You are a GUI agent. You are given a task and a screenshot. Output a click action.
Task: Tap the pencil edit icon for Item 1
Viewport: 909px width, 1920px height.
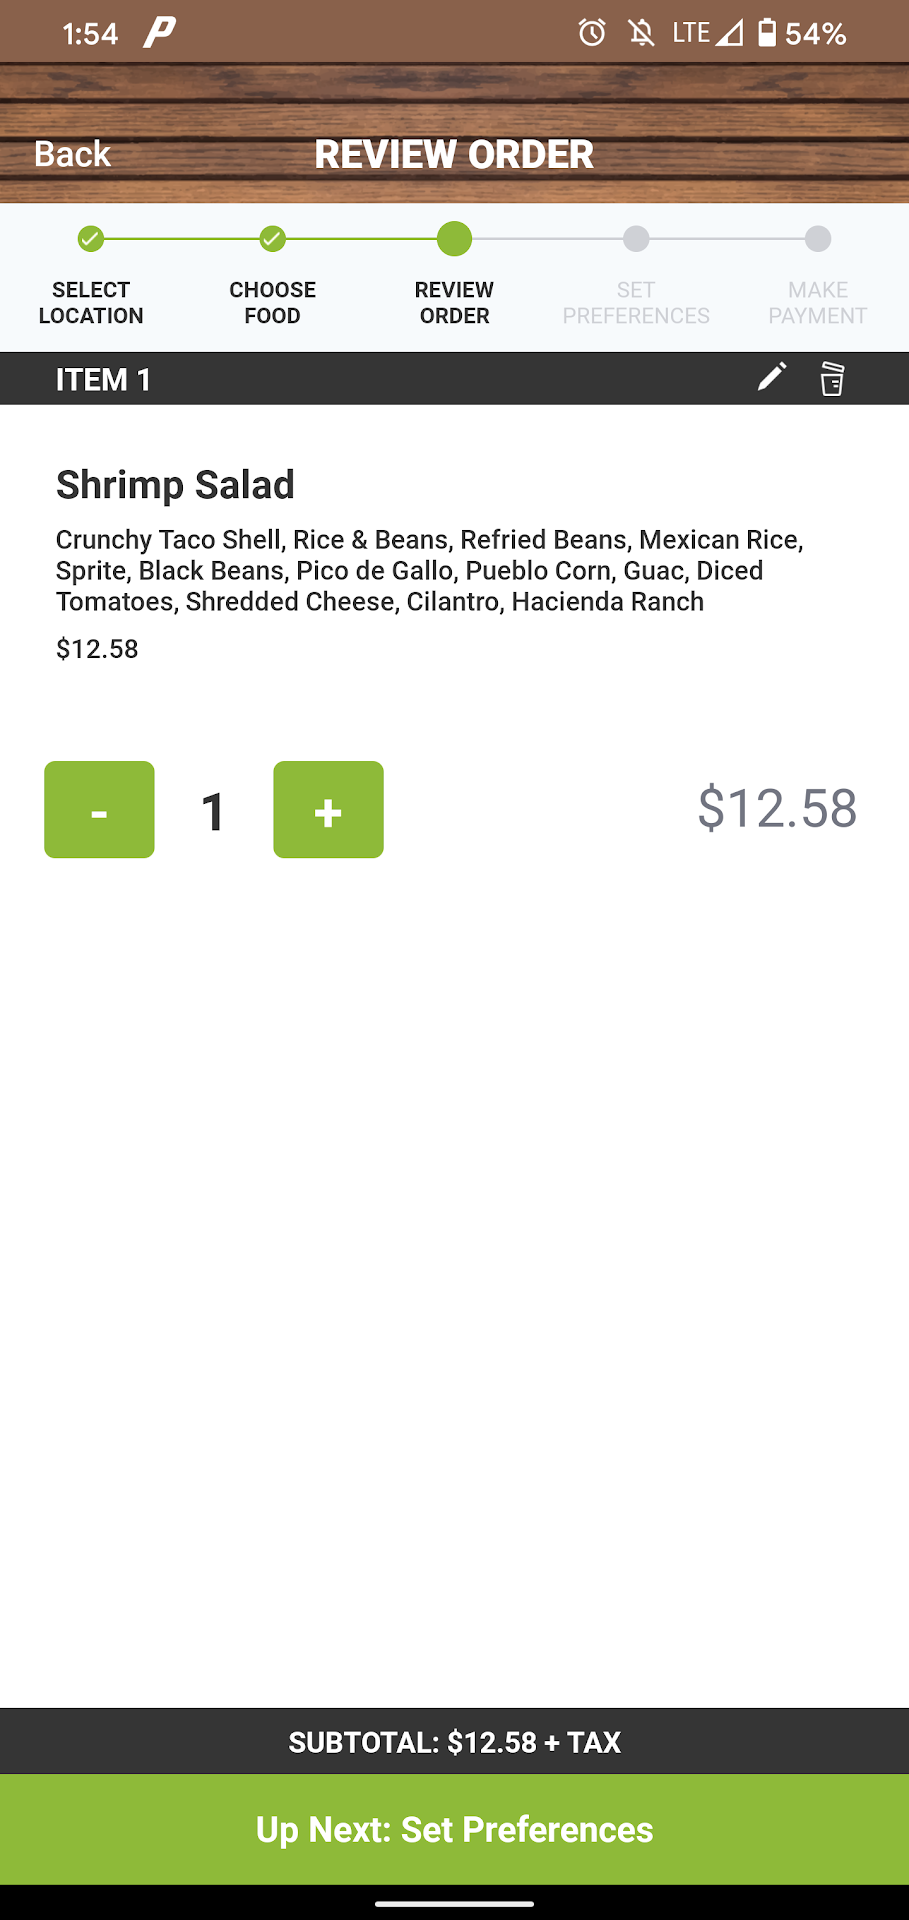coord(771,377)
